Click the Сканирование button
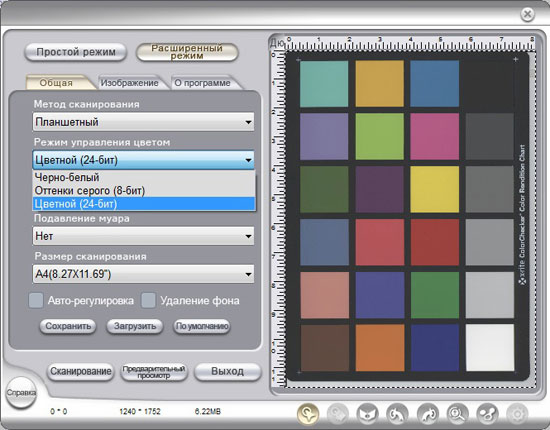 pyautogui.click(x=81, y=371)
